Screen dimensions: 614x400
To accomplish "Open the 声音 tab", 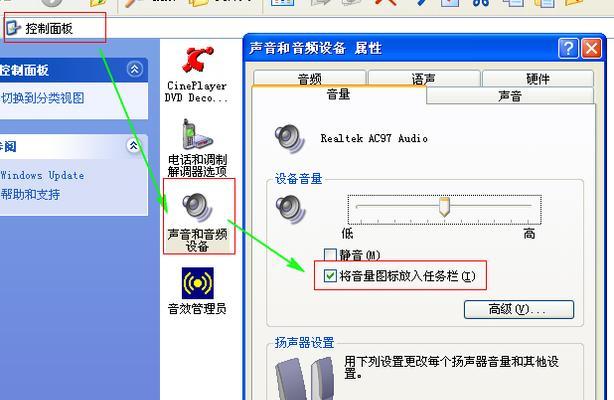I will click(509, 96).
